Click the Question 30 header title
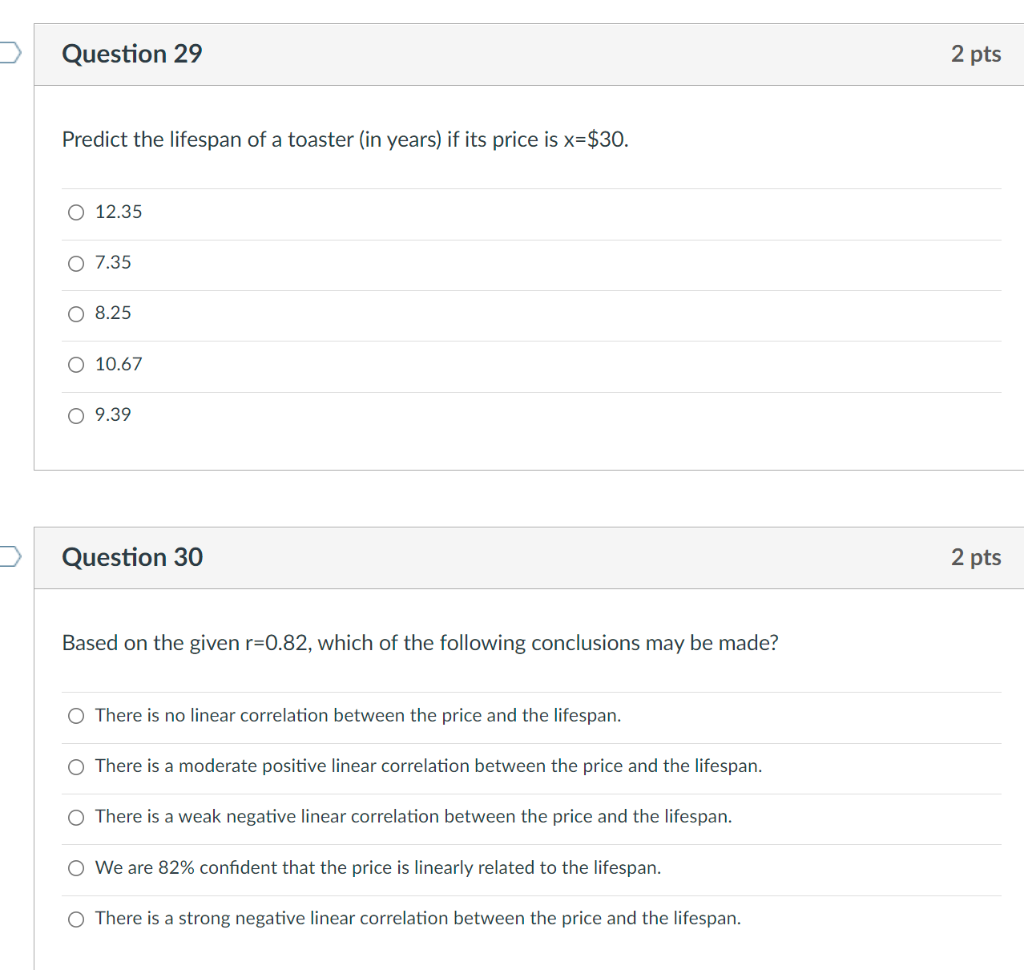 coord(131,557)
